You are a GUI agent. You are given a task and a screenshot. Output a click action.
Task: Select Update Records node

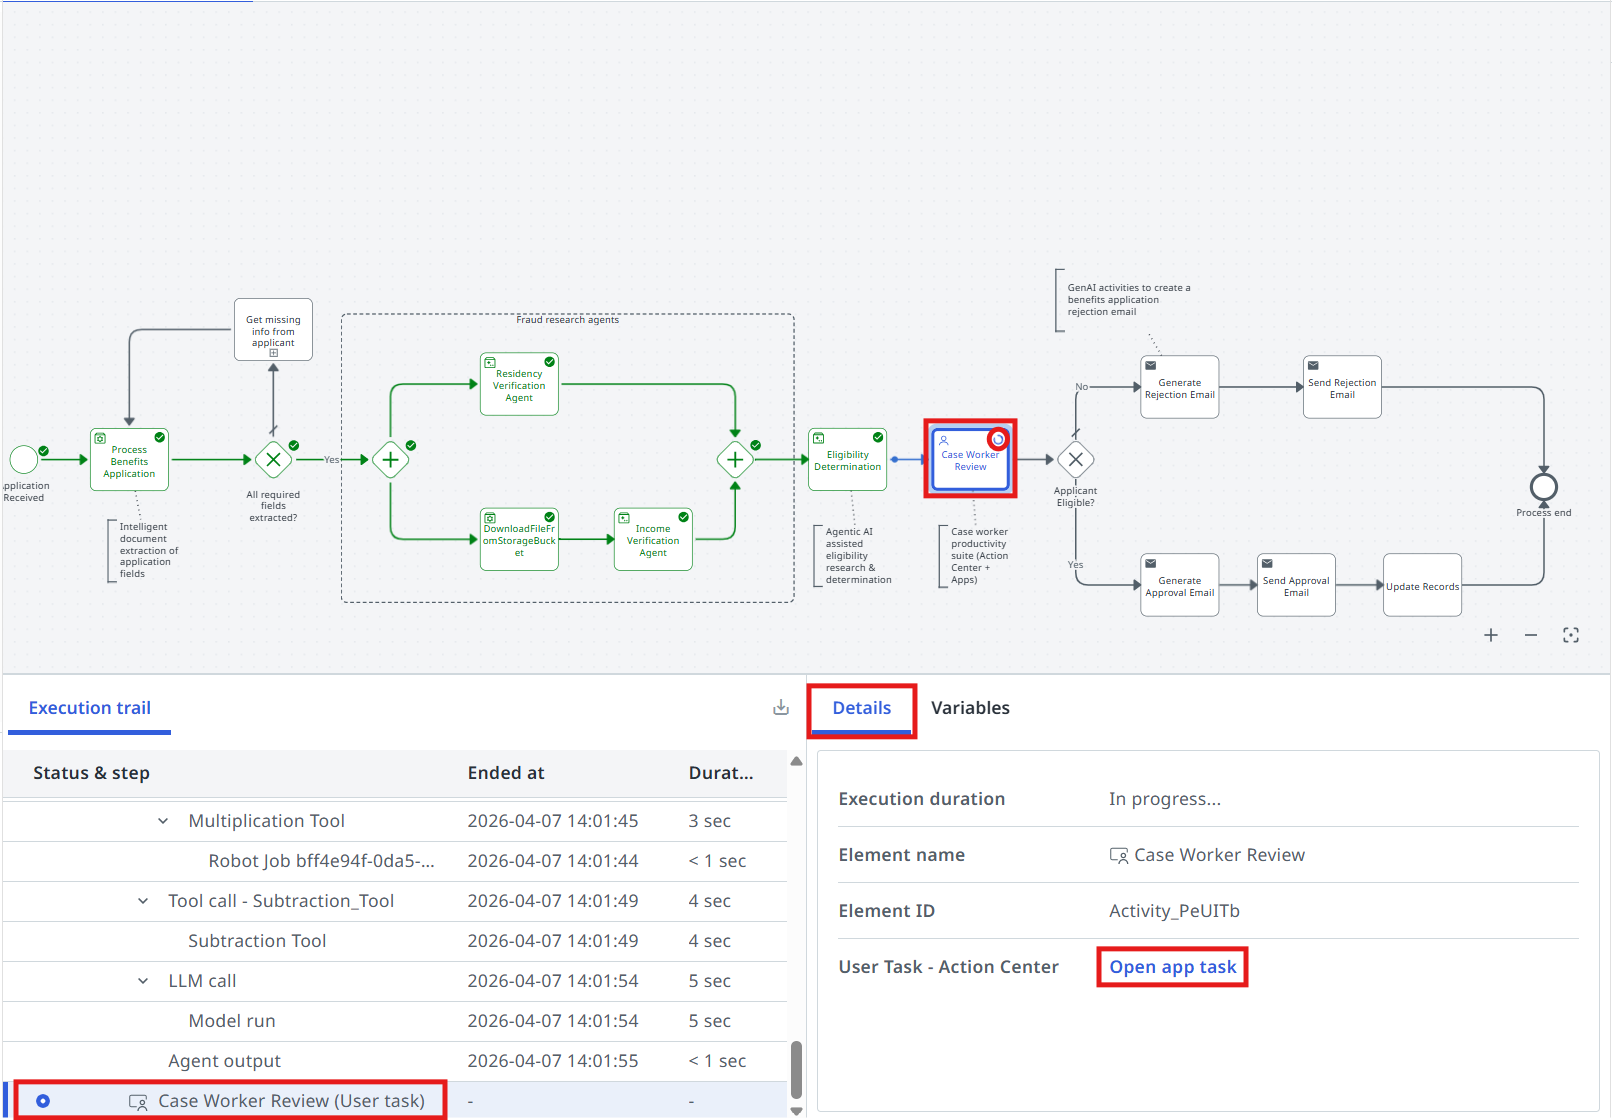[x=1422, y=585]
